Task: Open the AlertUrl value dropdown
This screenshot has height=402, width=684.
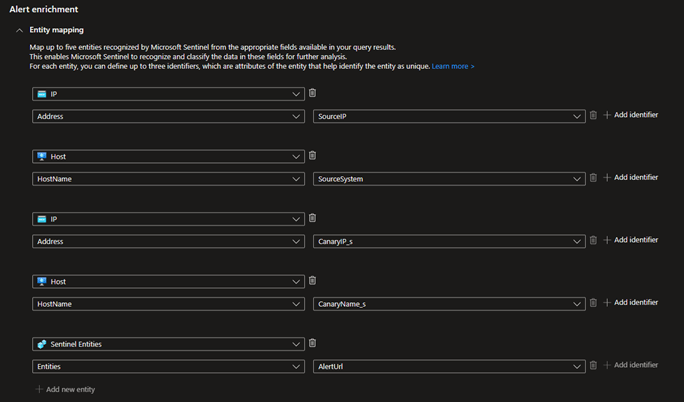Action: coord(449,367)
